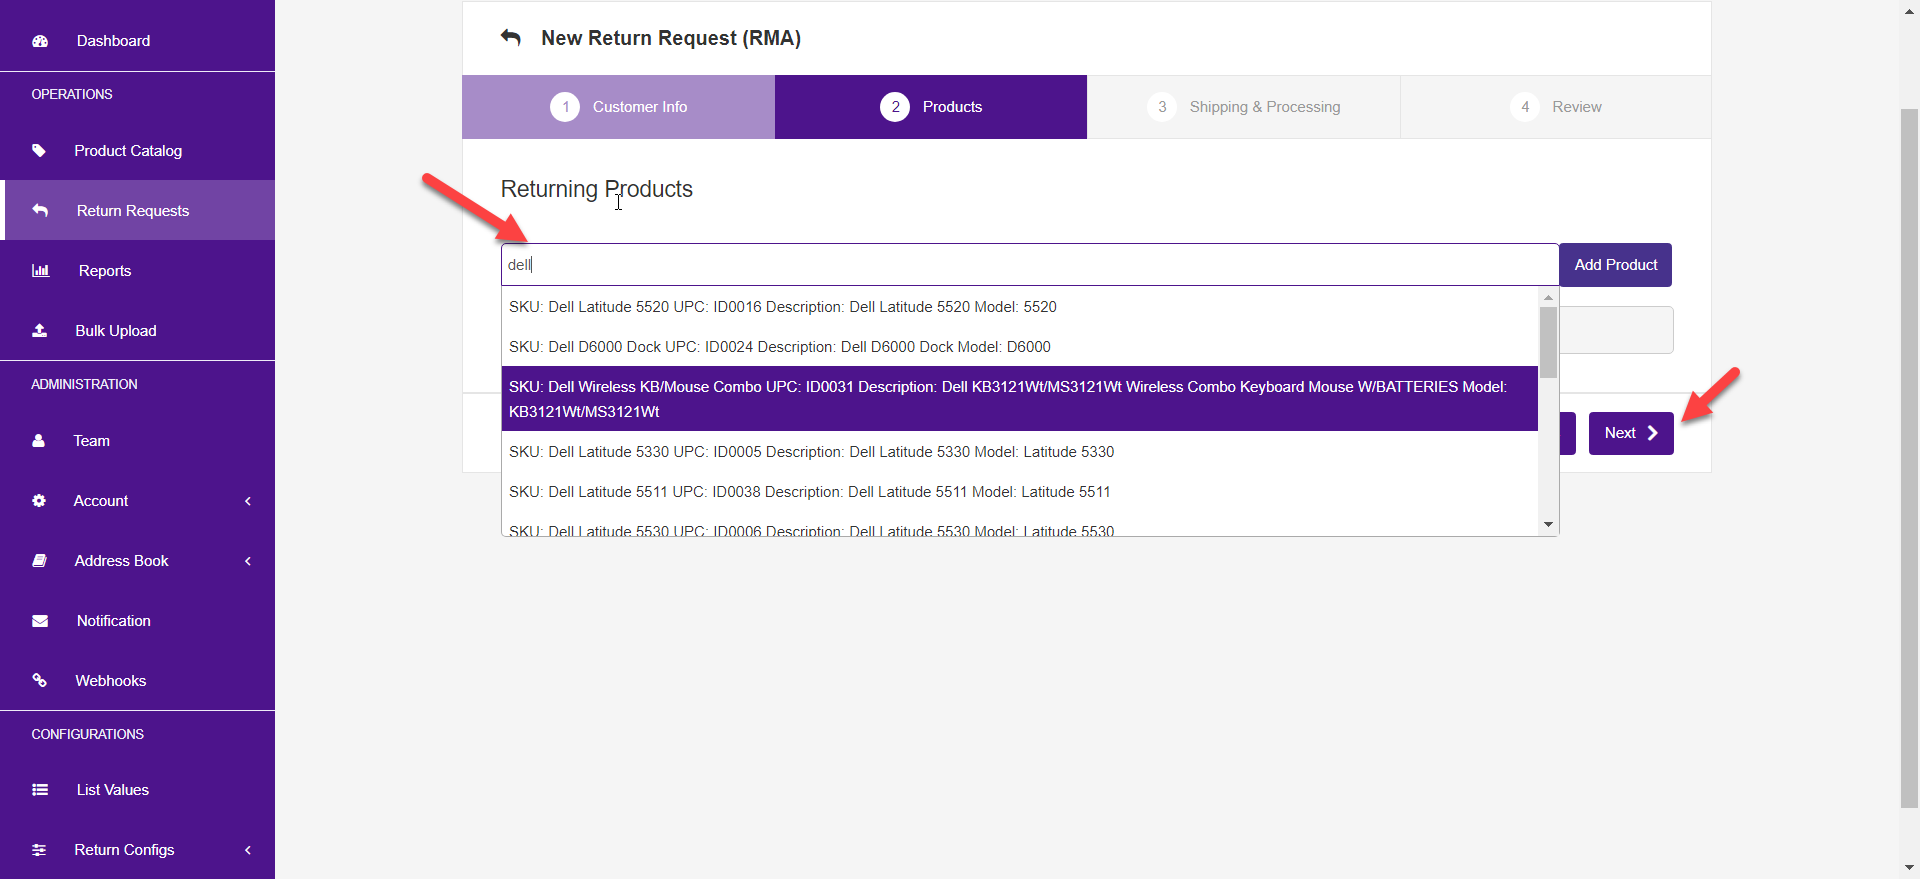The height and width of the screenshot is (879, 1920).
Task: Click the product search field containing dell
Action: point(1030,265)
